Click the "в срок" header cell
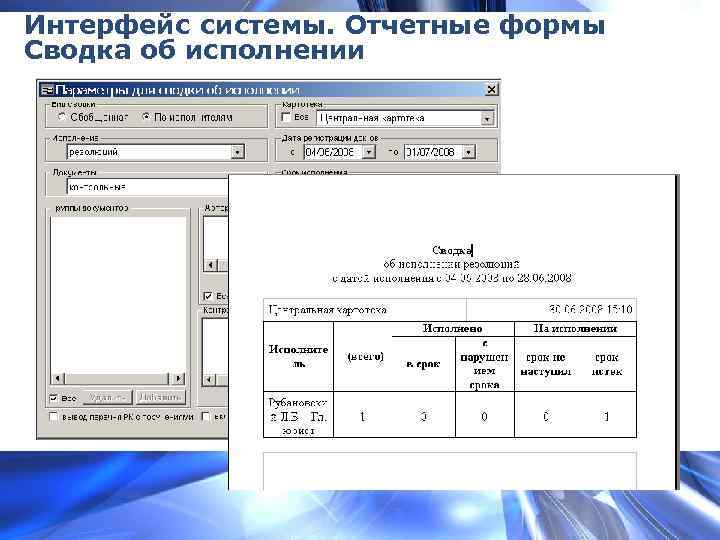720x540 pixels. tap(423, 364)
